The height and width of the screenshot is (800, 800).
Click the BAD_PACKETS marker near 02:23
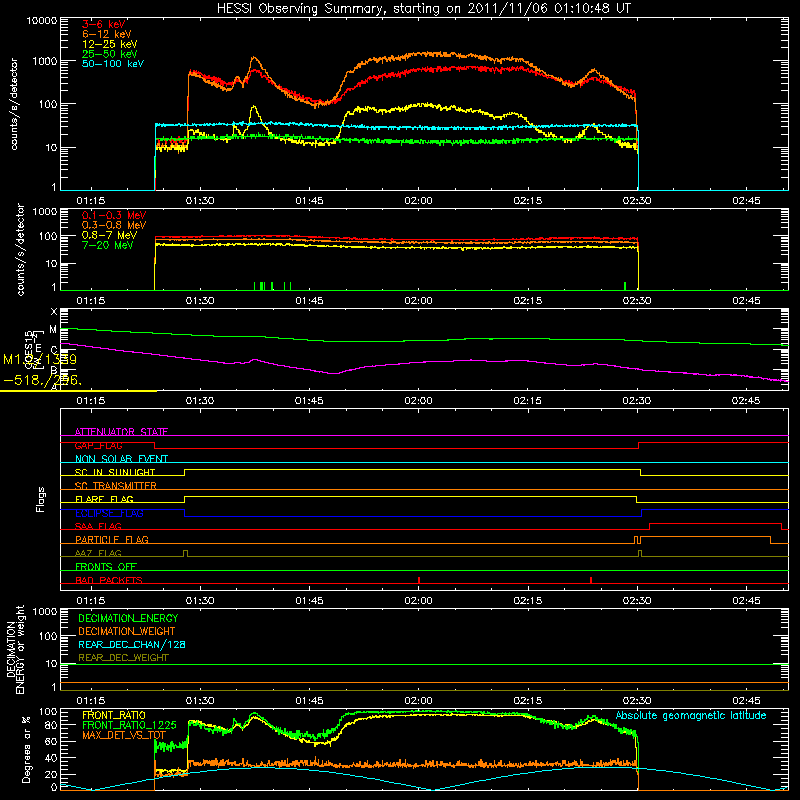(x=591, y=580)
